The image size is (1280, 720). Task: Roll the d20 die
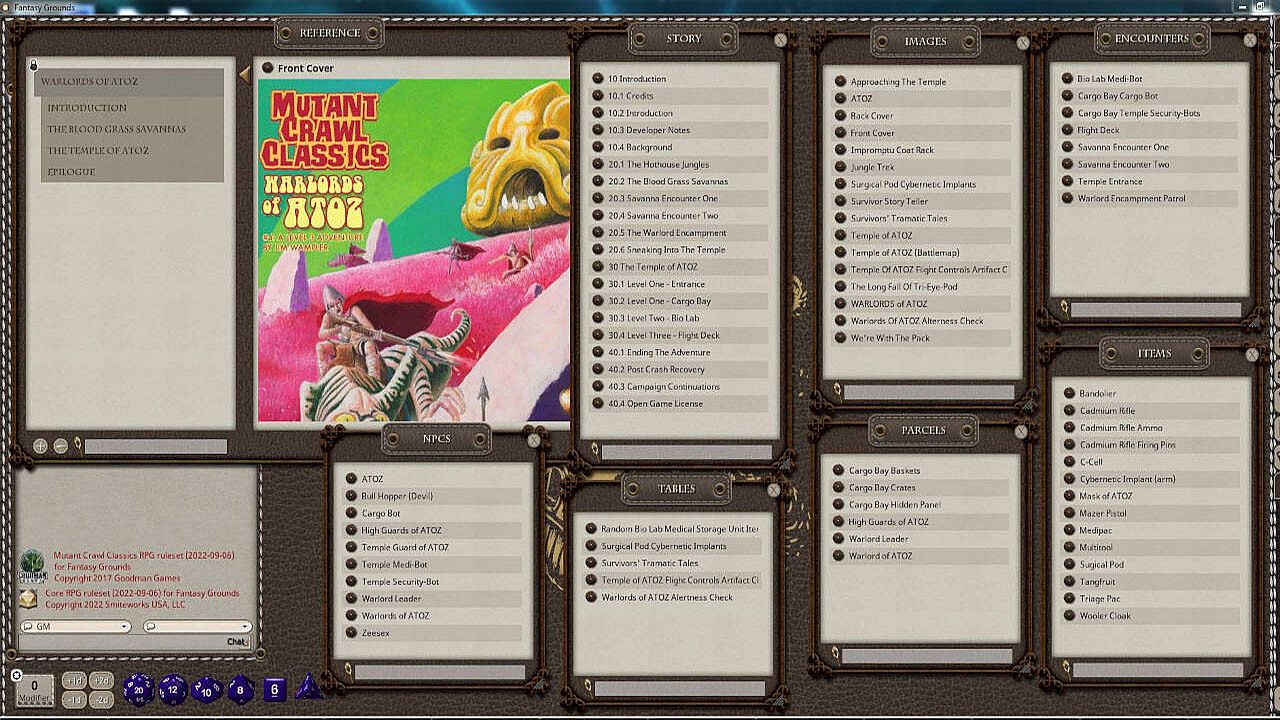click(x=138, y=688)
